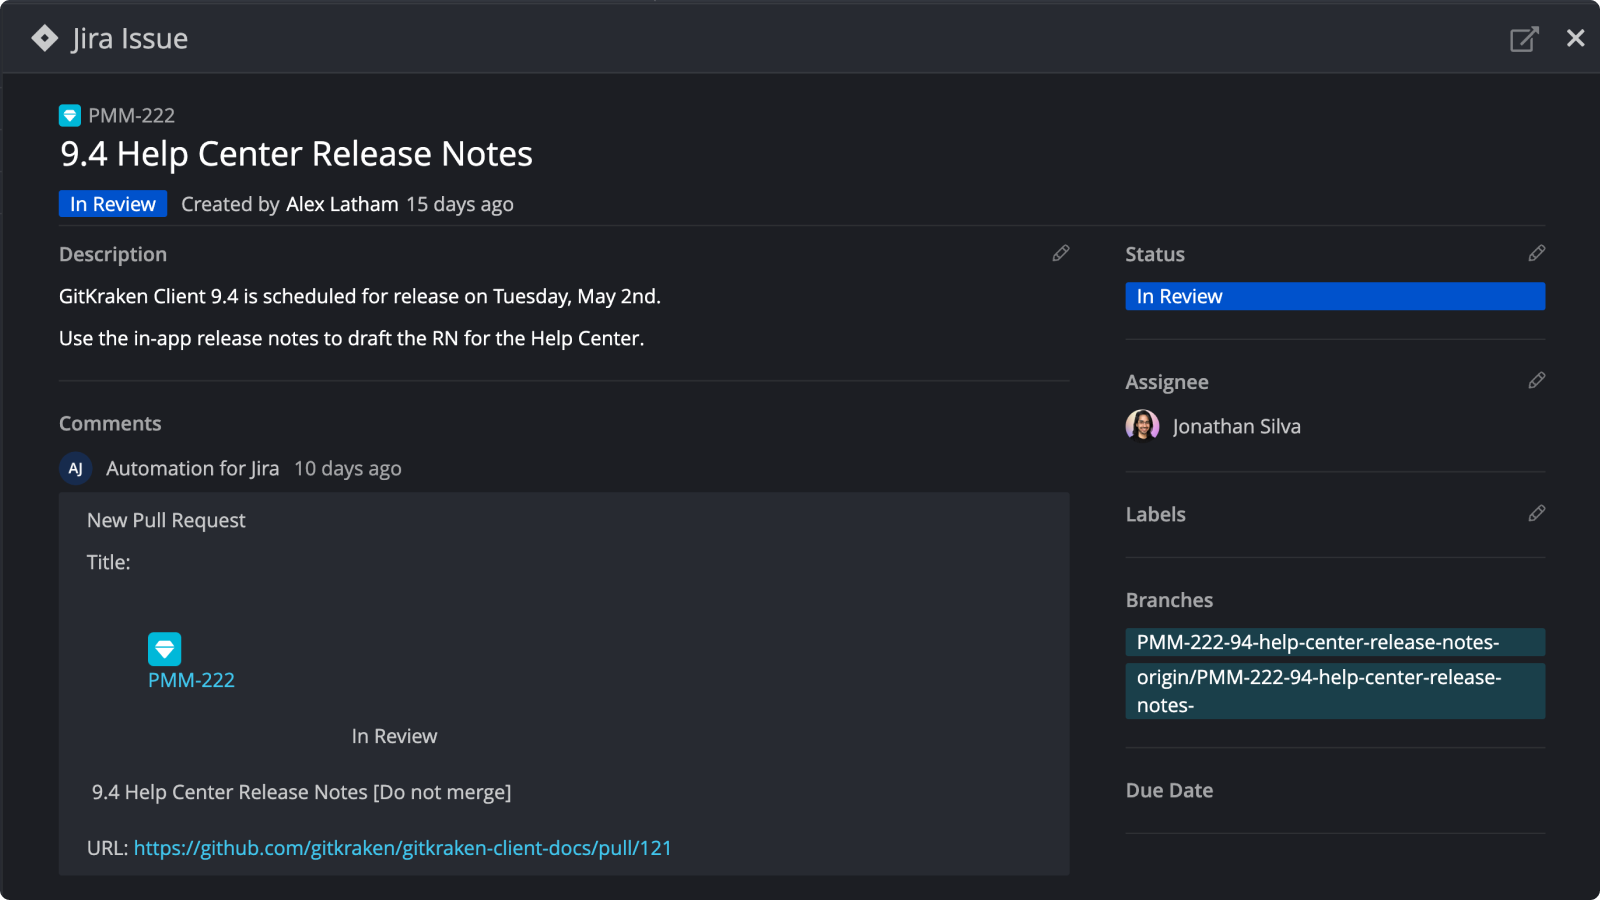Image resolution: width=1600 pixels, height=900 pixels.
Task: Click the description line about Tuesday, May 2nd
Action: click(x=360, y=296)
